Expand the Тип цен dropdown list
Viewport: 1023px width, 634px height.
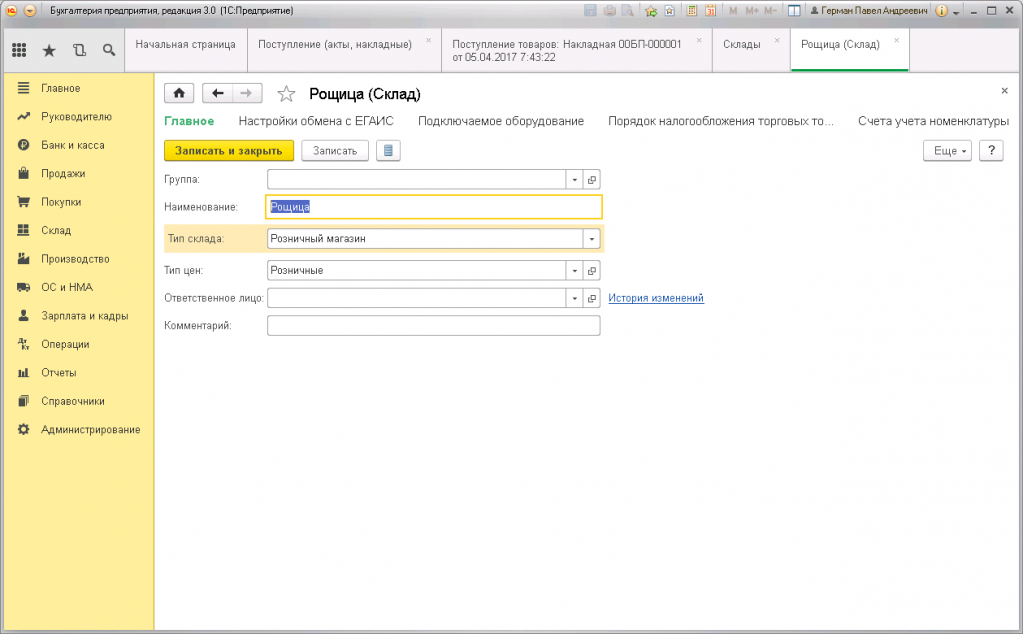(x=574, y=271)
